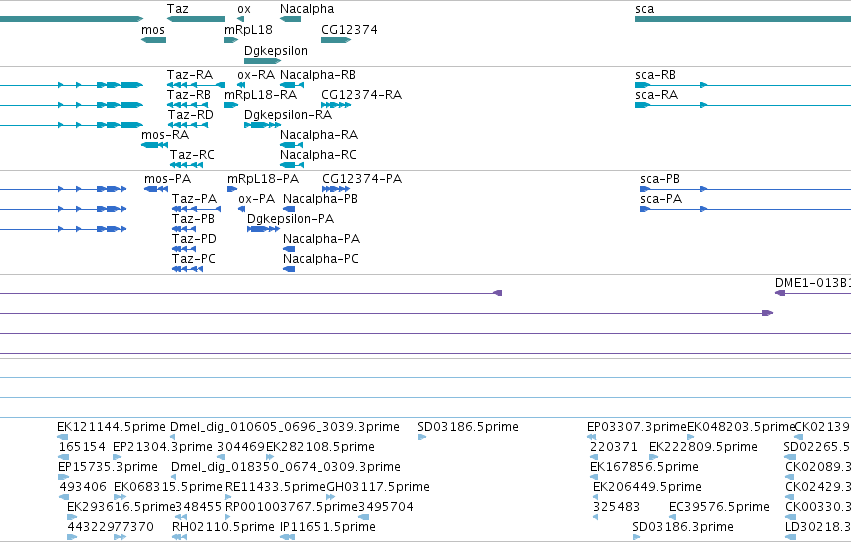This screenshot has width=851, height=542.
Task: Select the mos-PA protein label
Action: coord(167,179)
